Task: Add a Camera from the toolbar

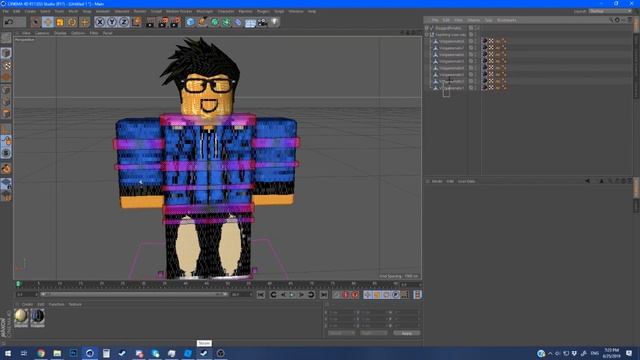Action: (262, 22)
